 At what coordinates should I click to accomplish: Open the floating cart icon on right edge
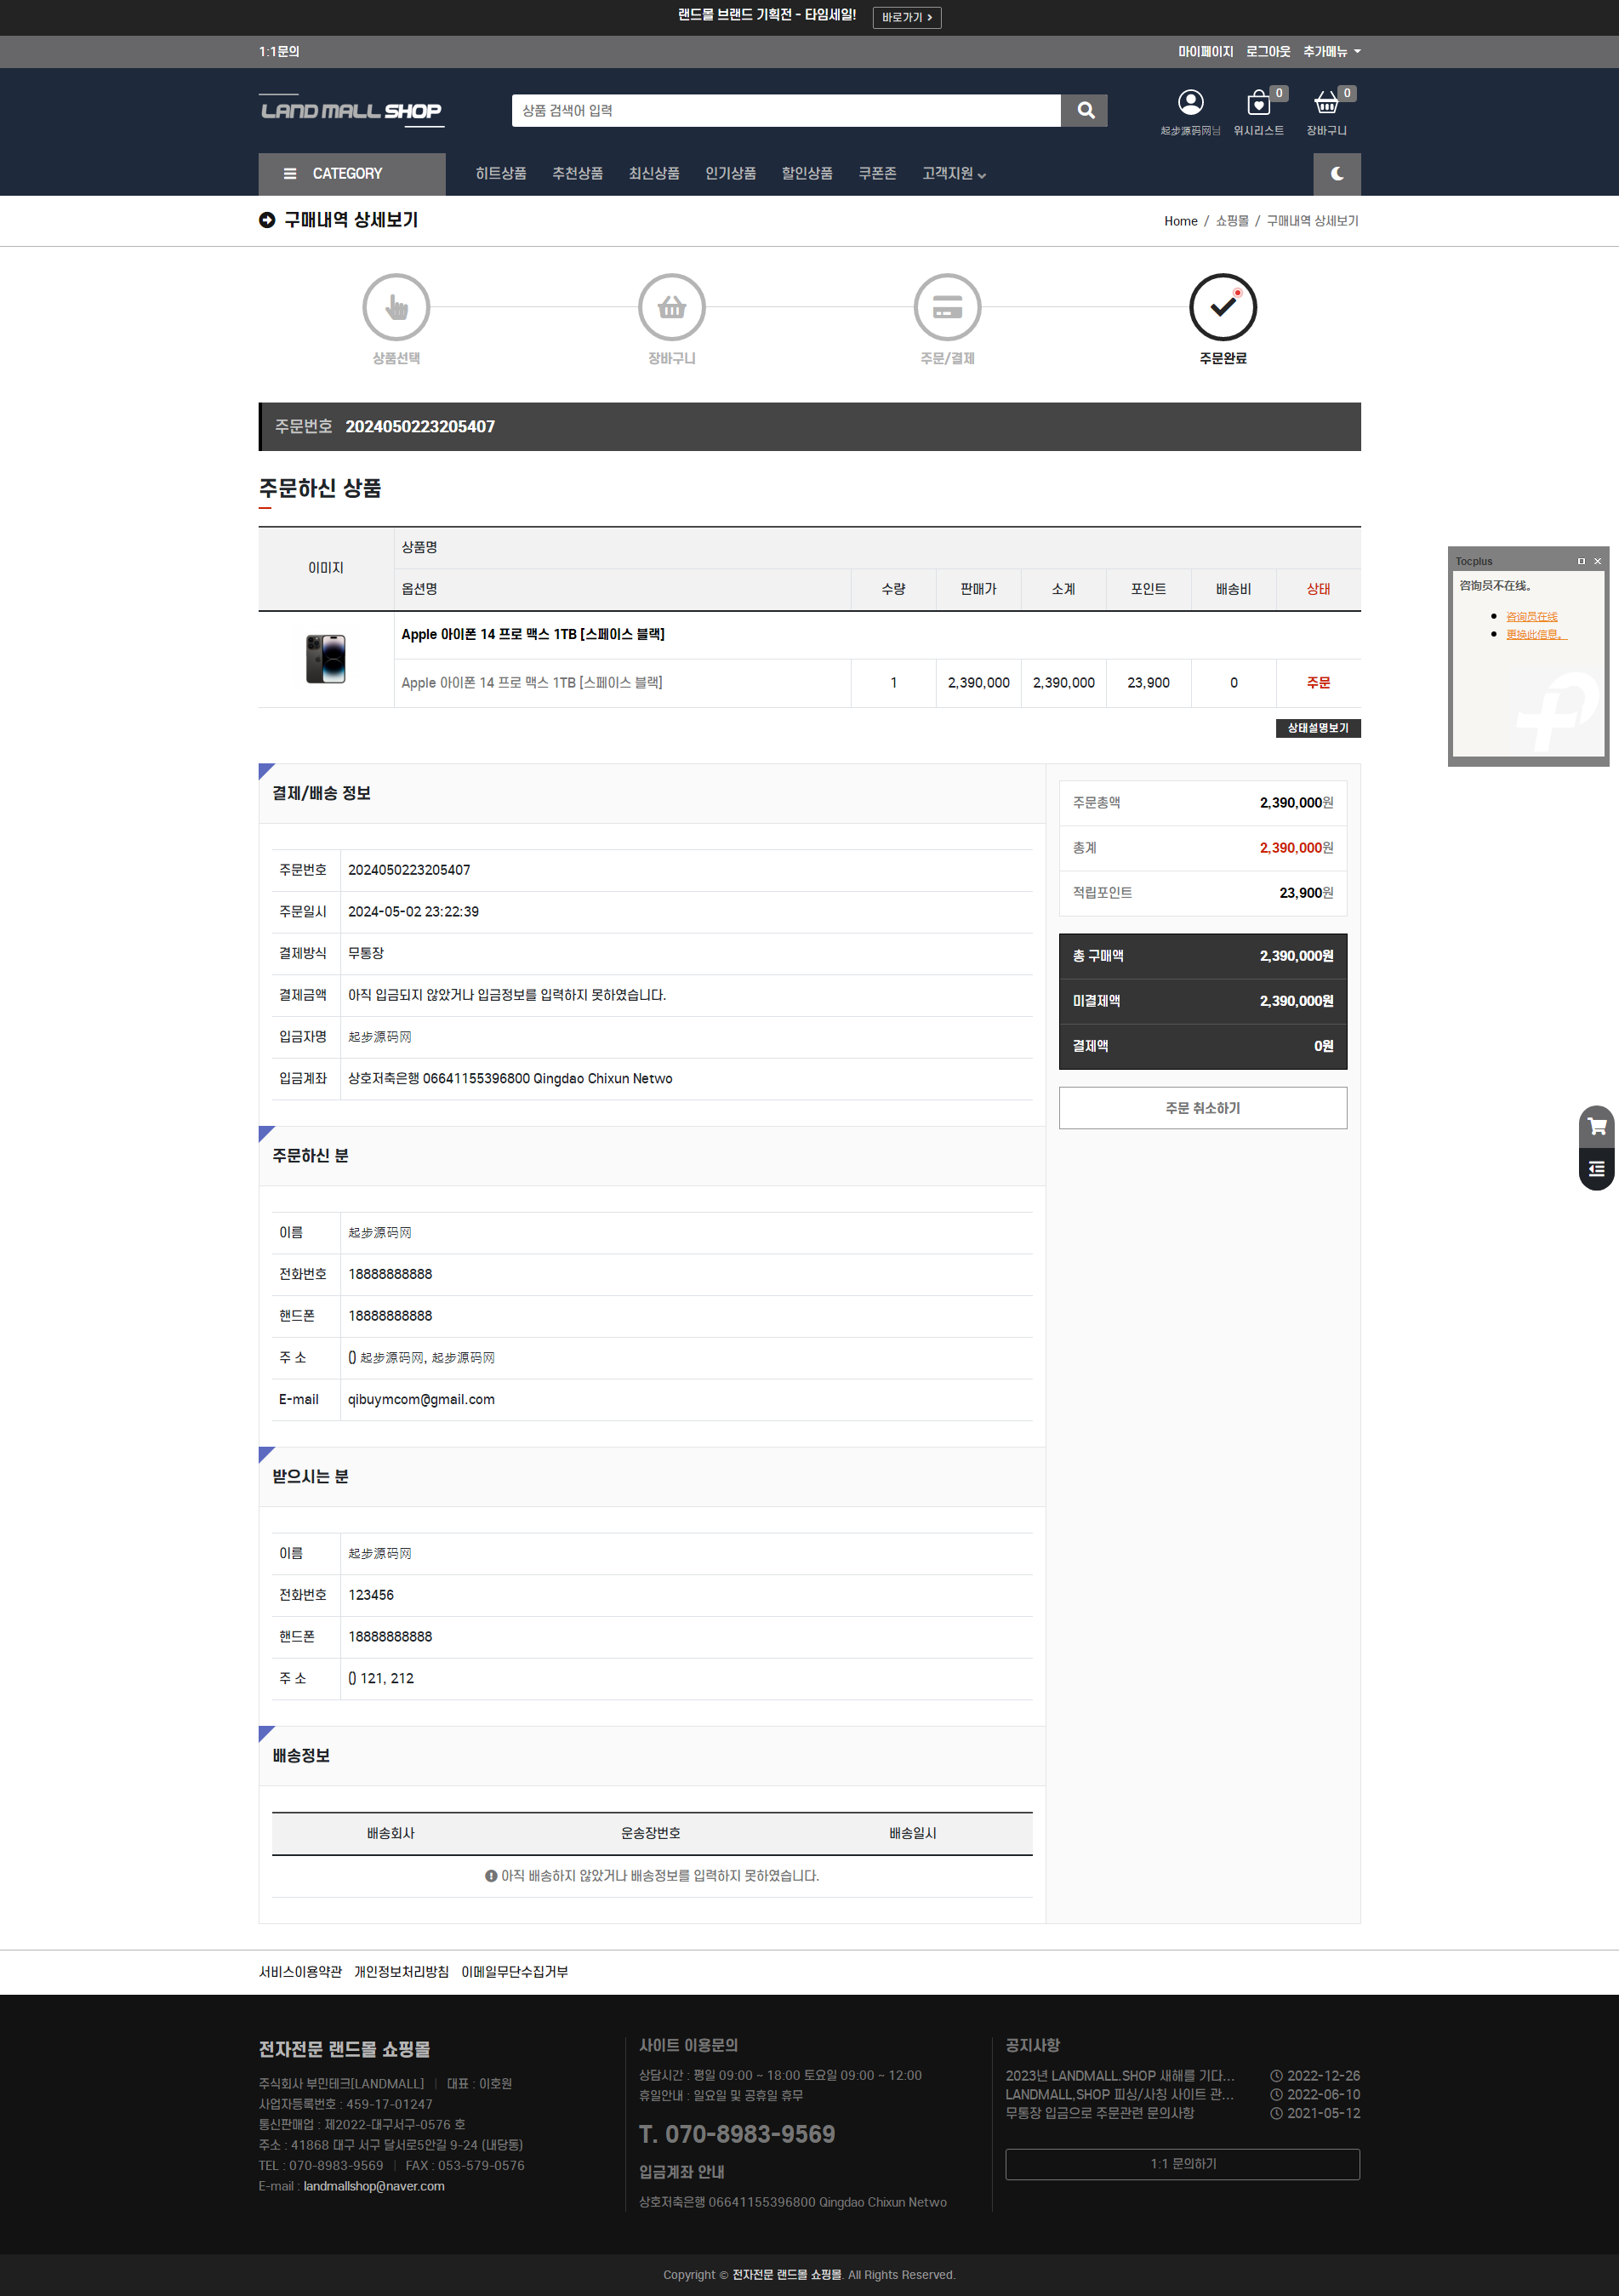coord(1597,1126)
